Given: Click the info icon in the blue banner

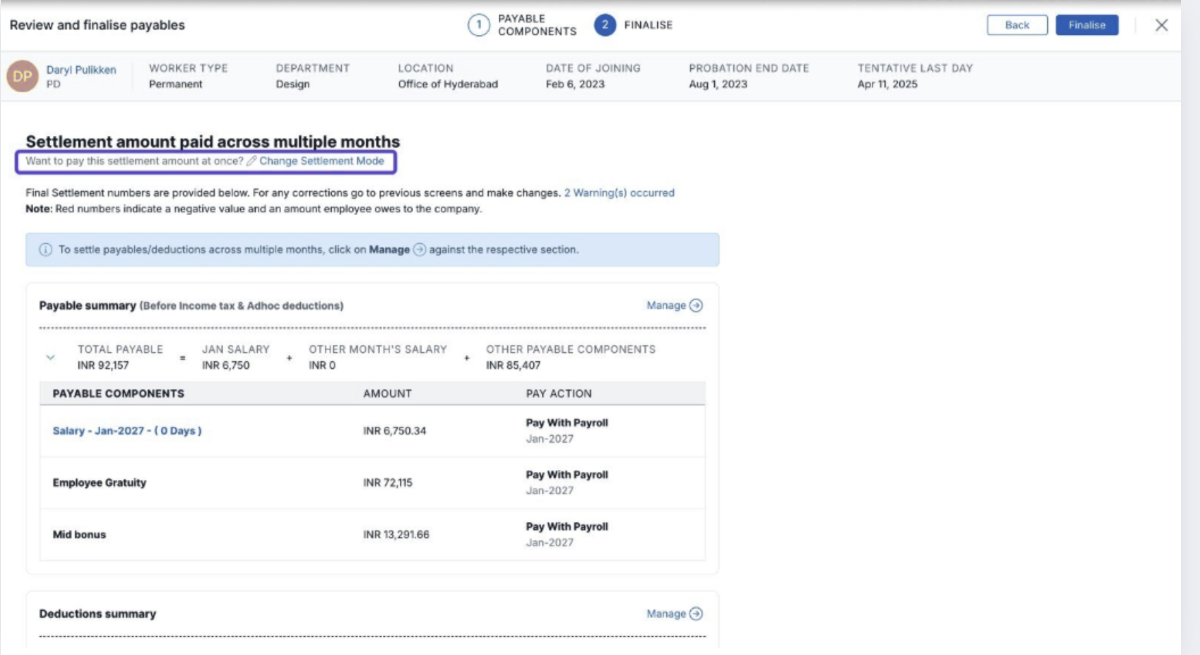Looking at the screenshot, I should (45, 250).
